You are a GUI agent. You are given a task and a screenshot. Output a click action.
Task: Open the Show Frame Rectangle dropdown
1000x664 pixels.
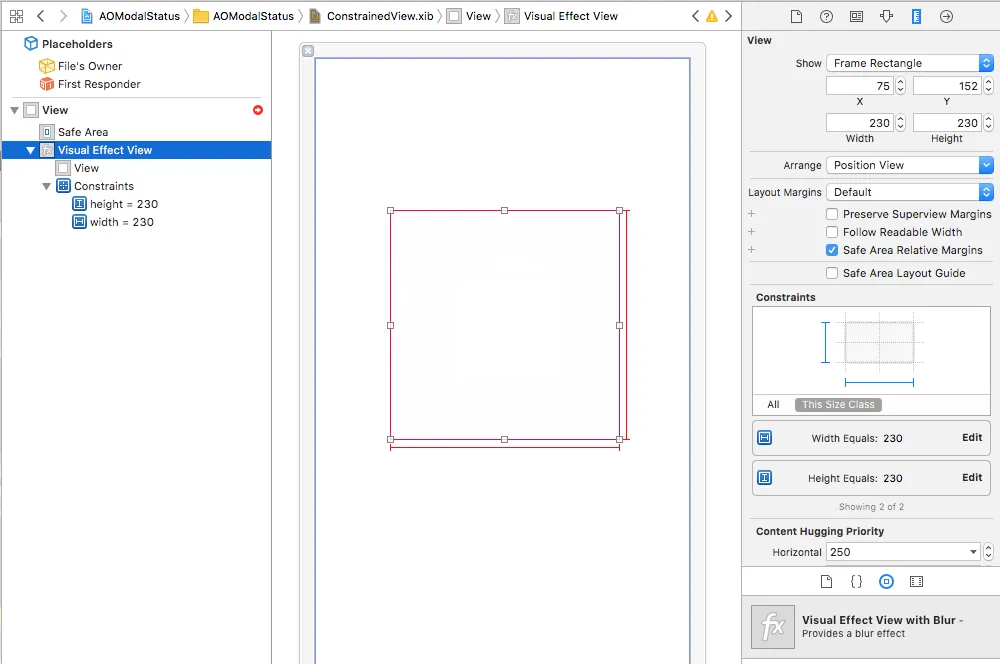click(910, 63)
